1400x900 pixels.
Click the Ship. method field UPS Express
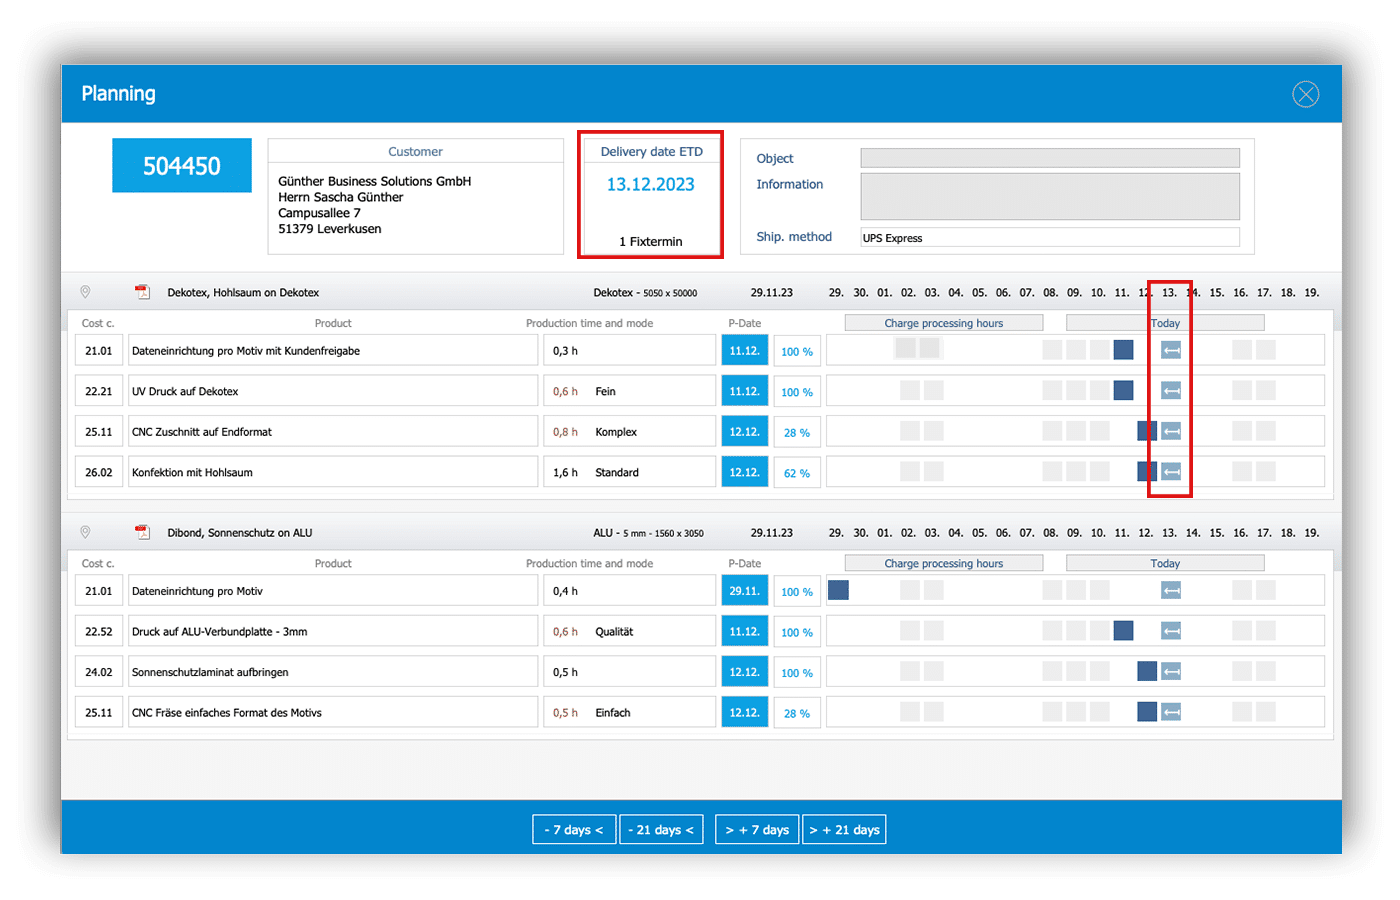click(1050, 238)
